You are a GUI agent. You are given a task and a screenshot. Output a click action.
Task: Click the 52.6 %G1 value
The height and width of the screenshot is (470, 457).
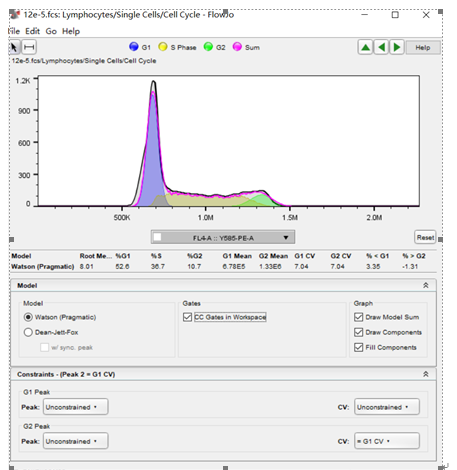click(122, 267)
